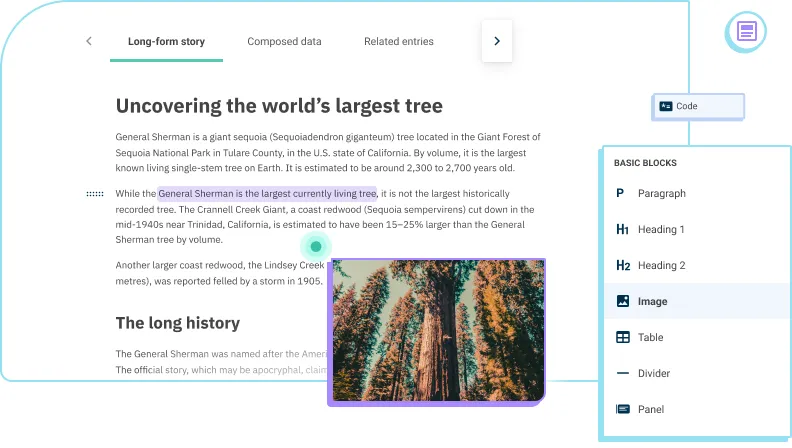
Task: Choose Paragraph in Basic Blocks
Action: pyautogui.click(x=698, y=193)
